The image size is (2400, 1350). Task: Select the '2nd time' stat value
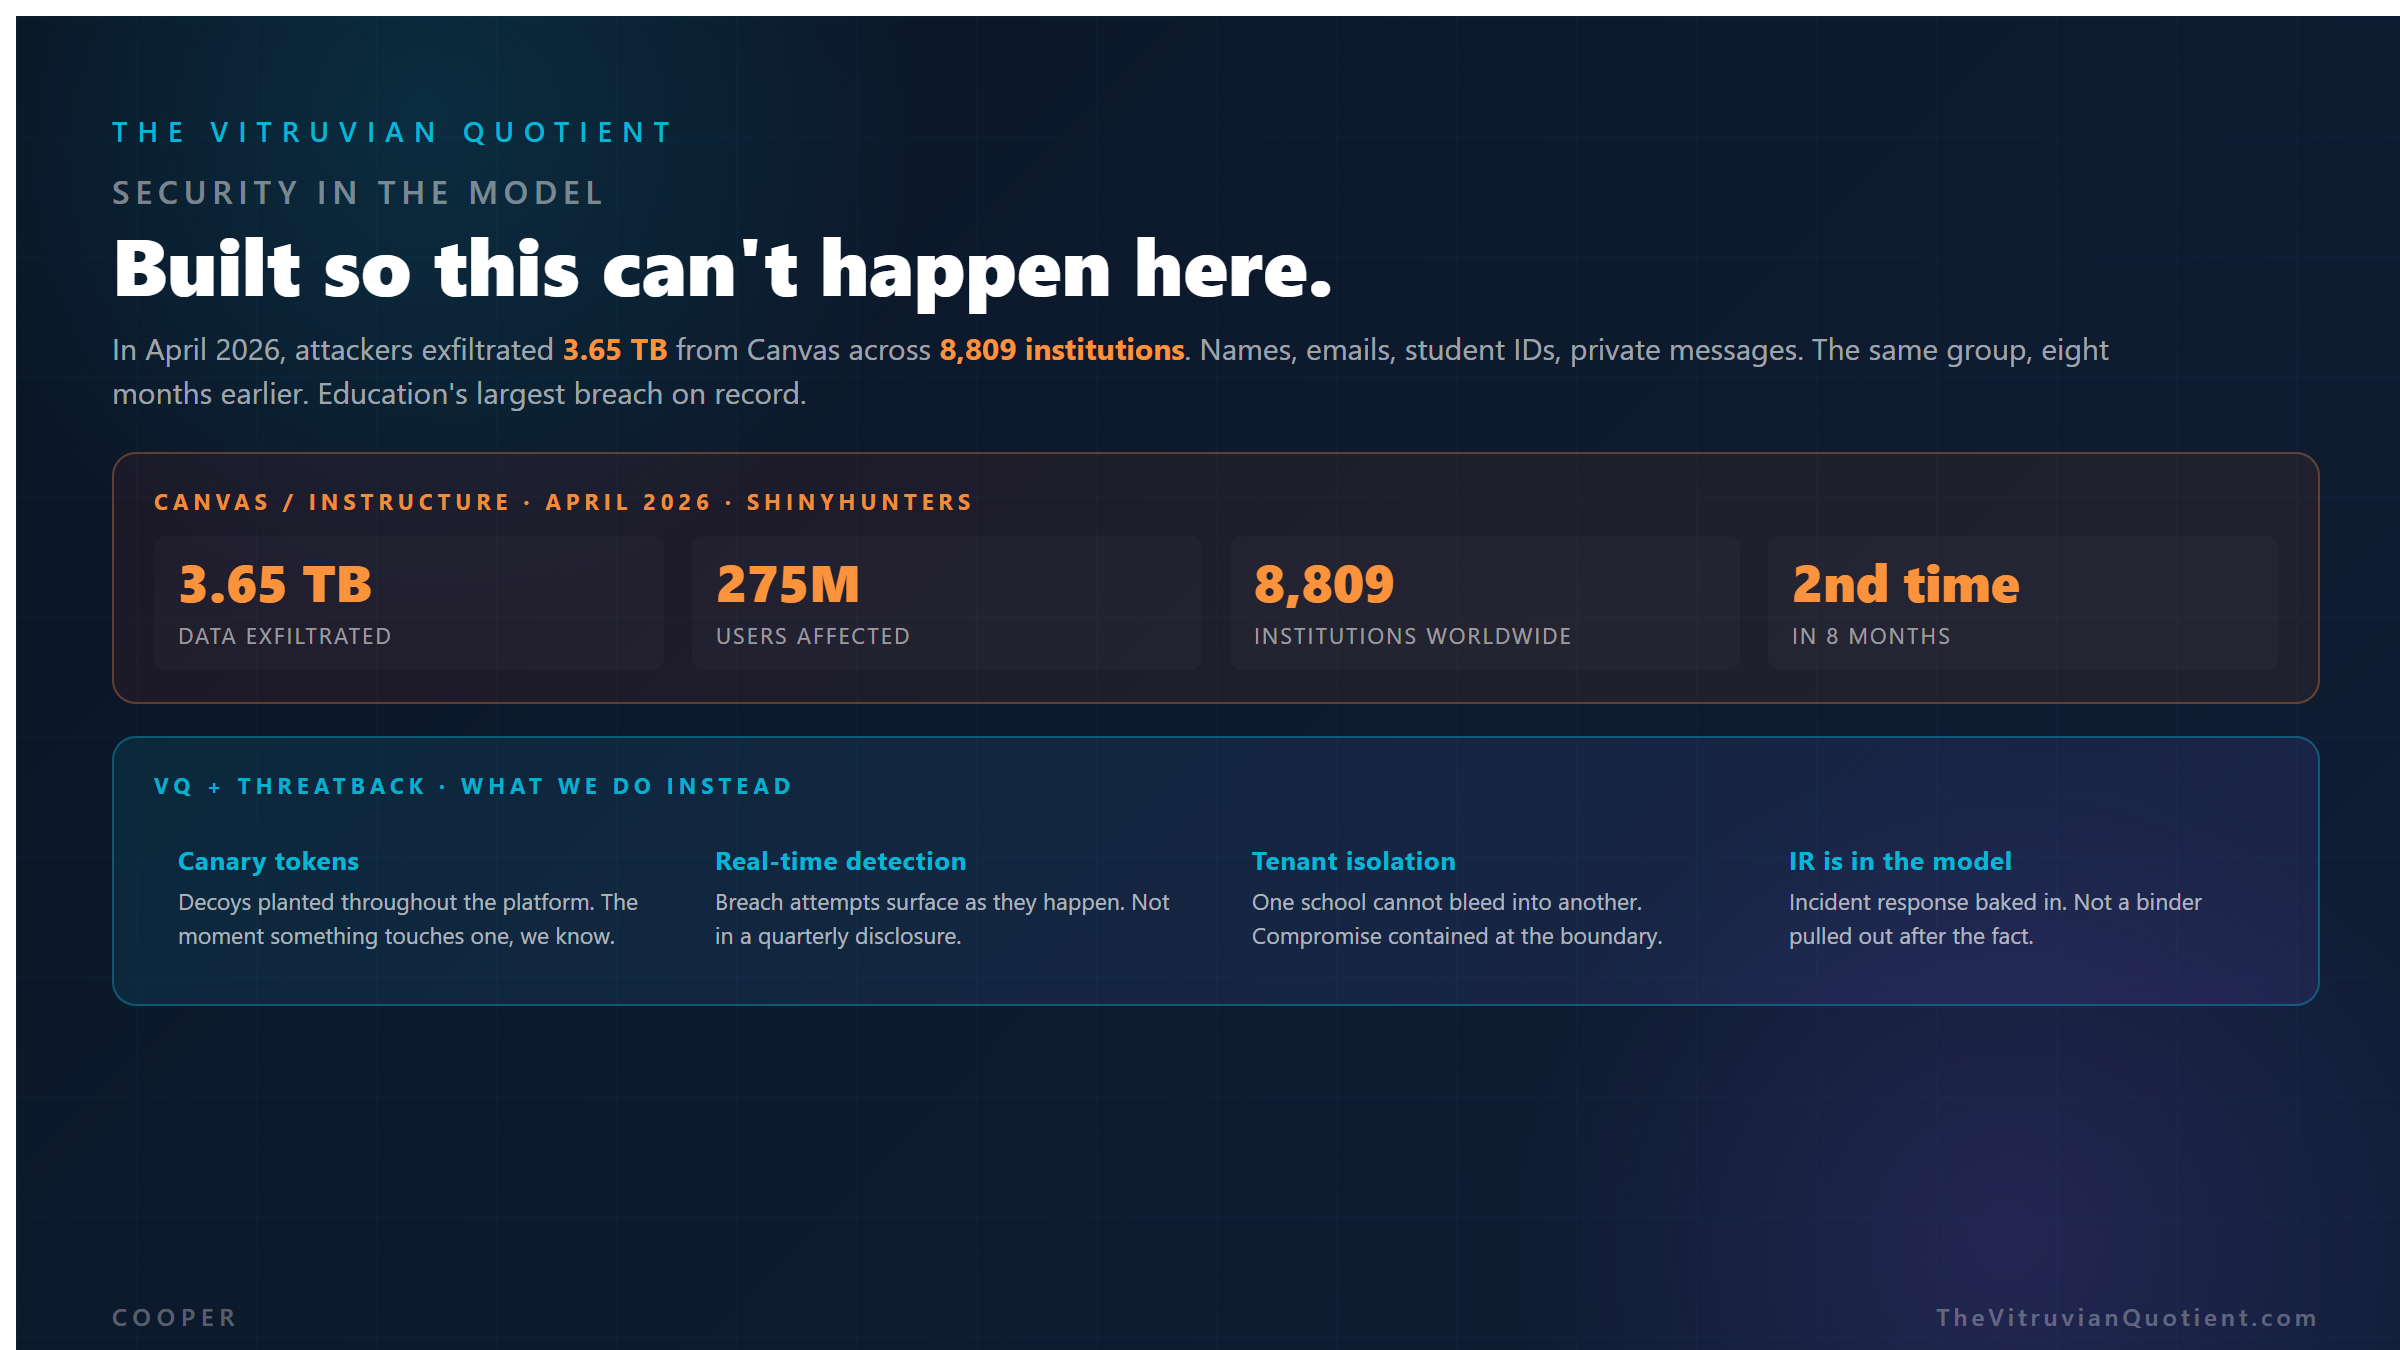point(1906,584)
